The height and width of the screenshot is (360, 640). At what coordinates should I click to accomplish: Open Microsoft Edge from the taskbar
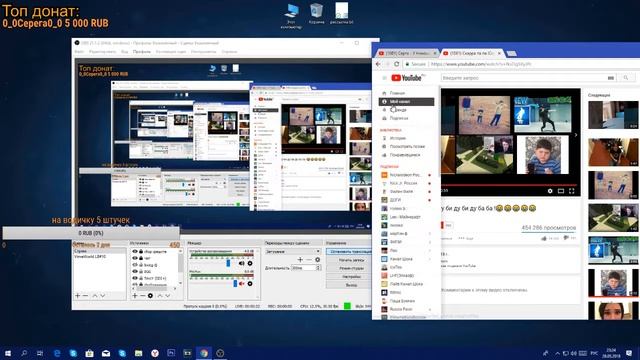57,353
